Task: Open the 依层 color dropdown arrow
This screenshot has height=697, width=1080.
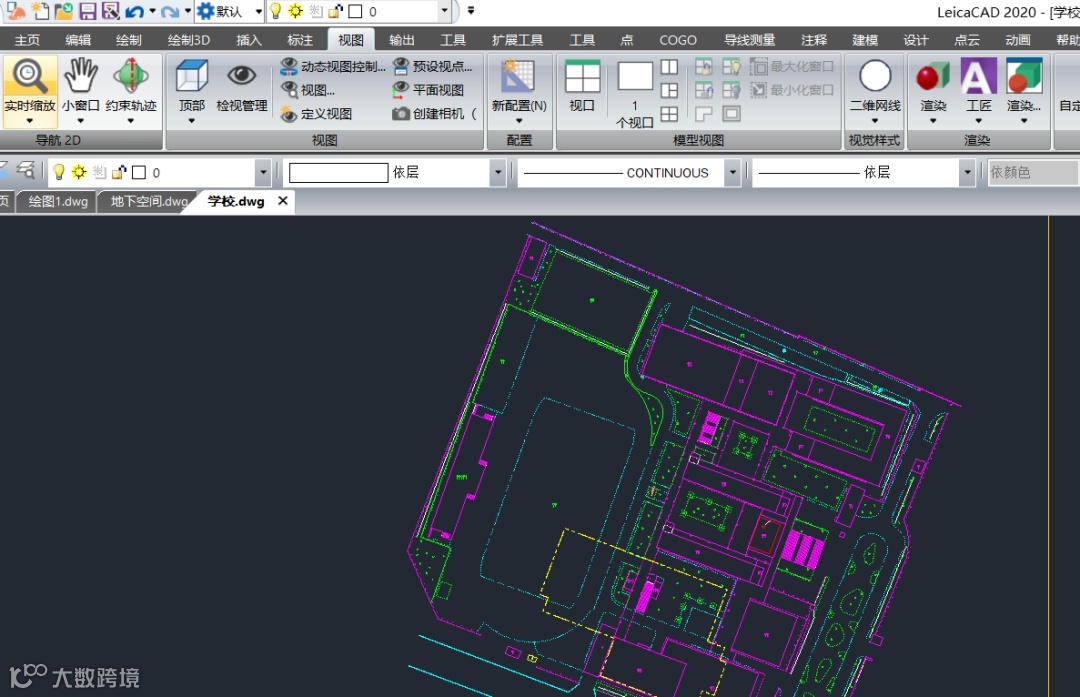Action: (497, 172)
